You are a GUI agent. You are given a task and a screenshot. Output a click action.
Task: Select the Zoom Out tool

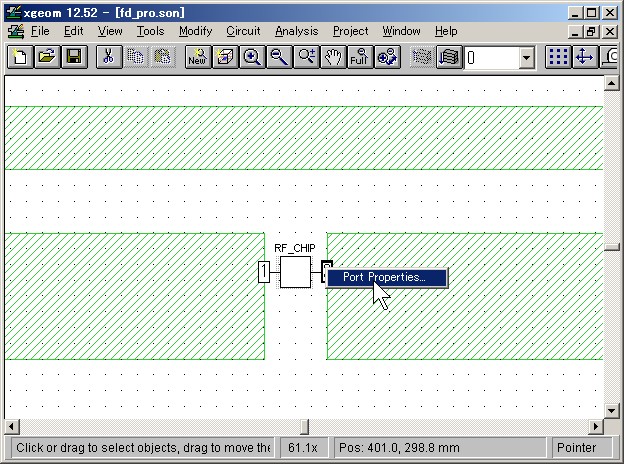point(279,57)
